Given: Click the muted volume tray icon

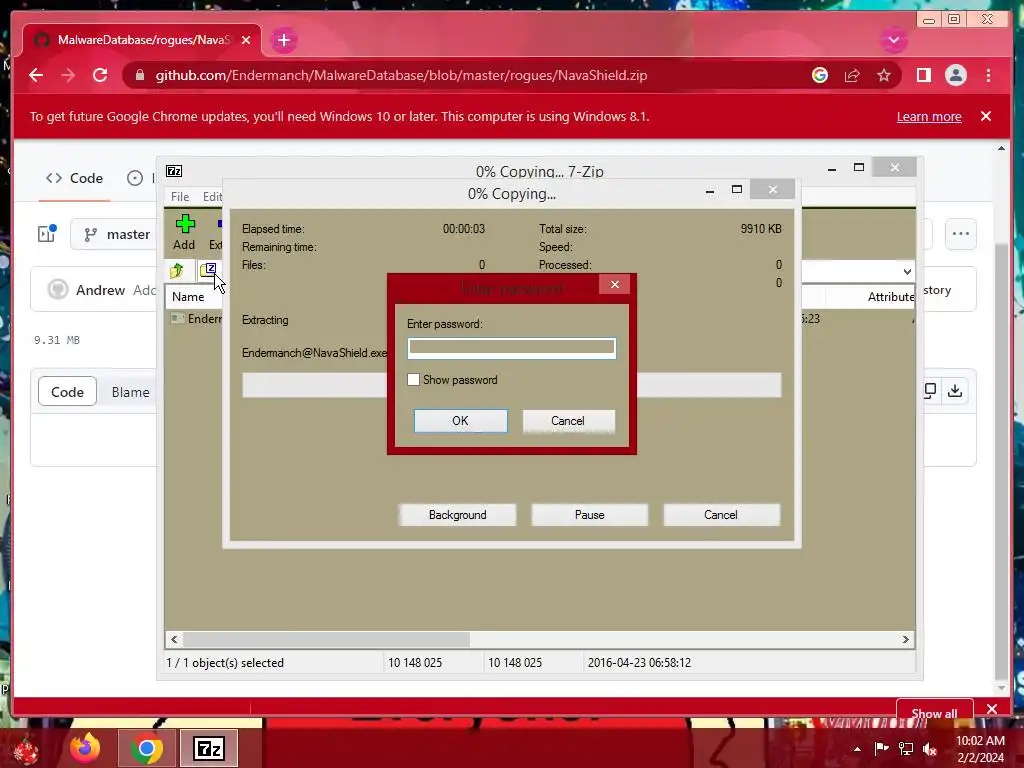Looking at the screenshot, I should click(x=930, y=749).
